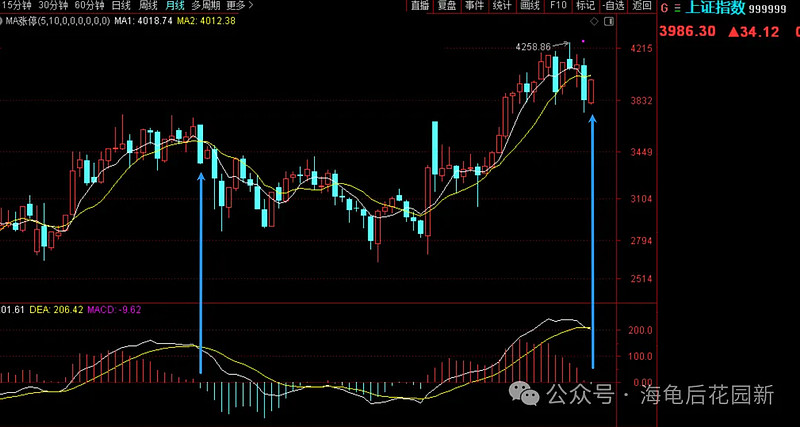Viewport: 800px width, 427px height.
Task: Click the -自选 remove from watchlist button
Action: click(613, 6)
